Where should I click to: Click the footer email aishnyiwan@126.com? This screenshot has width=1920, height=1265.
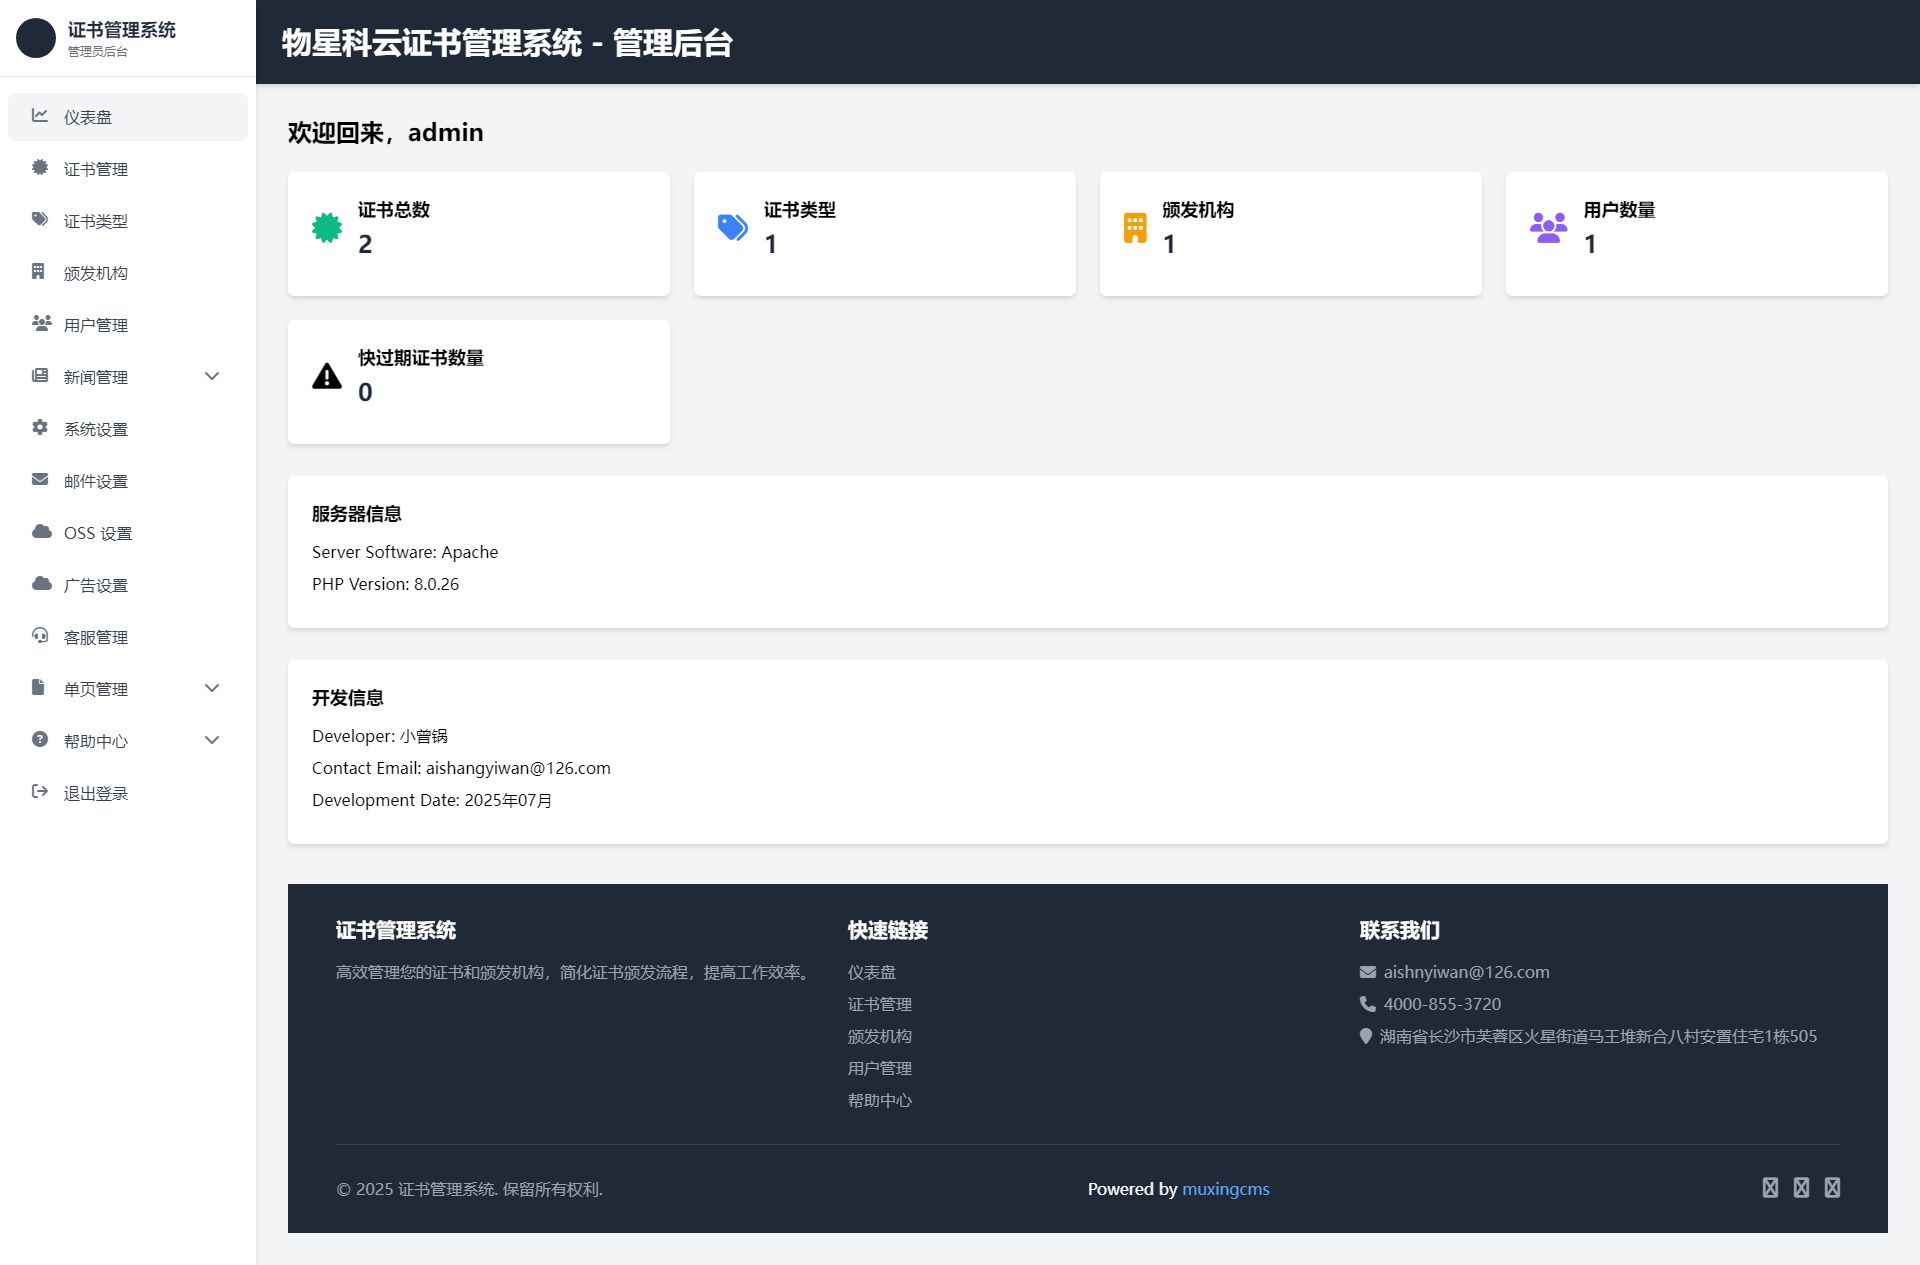pos(1466,972)
